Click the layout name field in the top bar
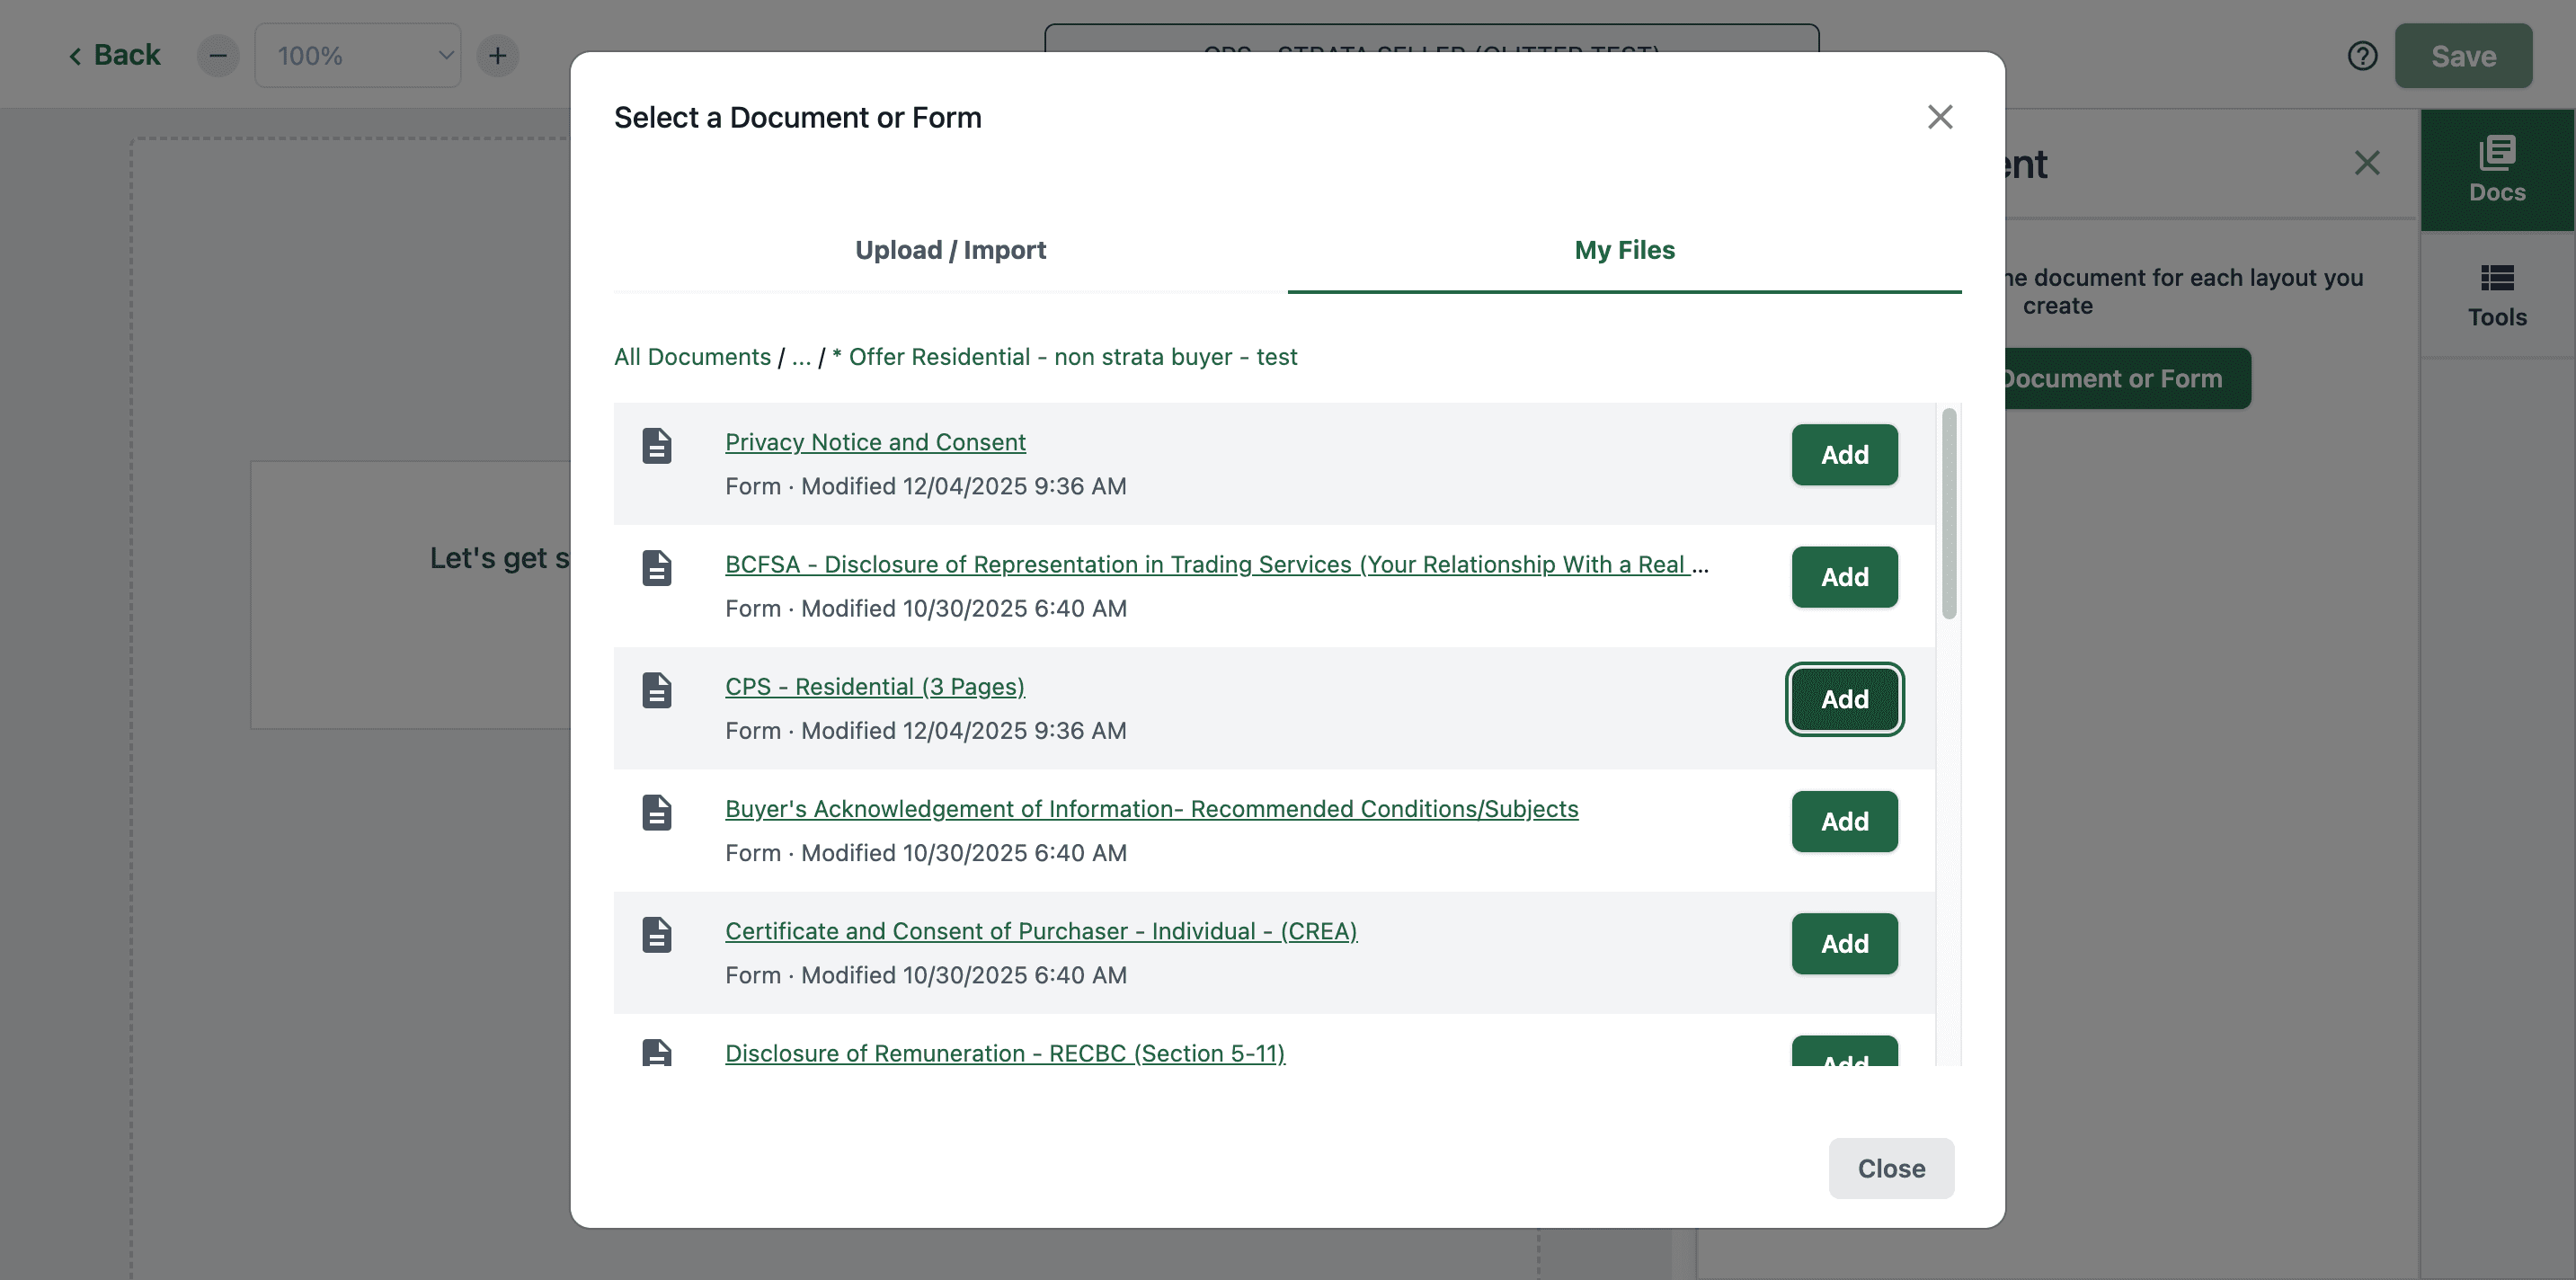Image resolution: width=2576 pixels, height=1280 pixels. (x=1431, y=40)
